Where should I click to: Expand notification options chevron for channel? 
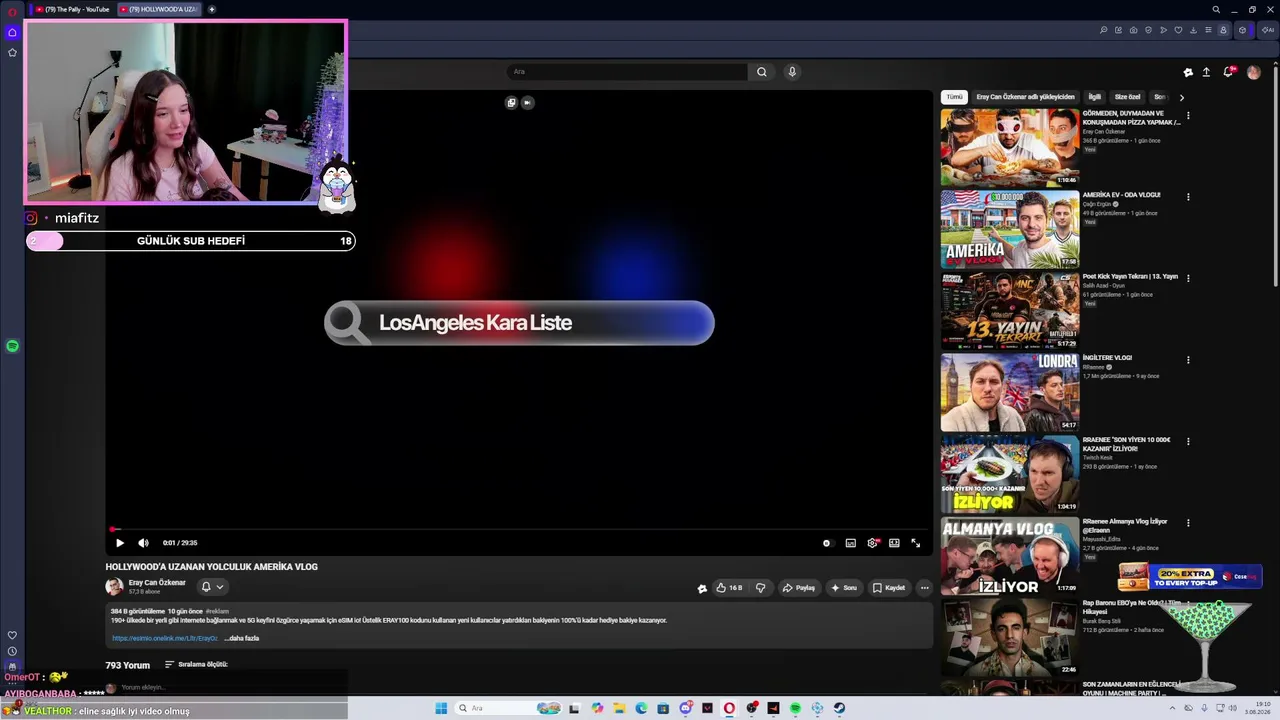pyautogui.click(x=219, y=587)
